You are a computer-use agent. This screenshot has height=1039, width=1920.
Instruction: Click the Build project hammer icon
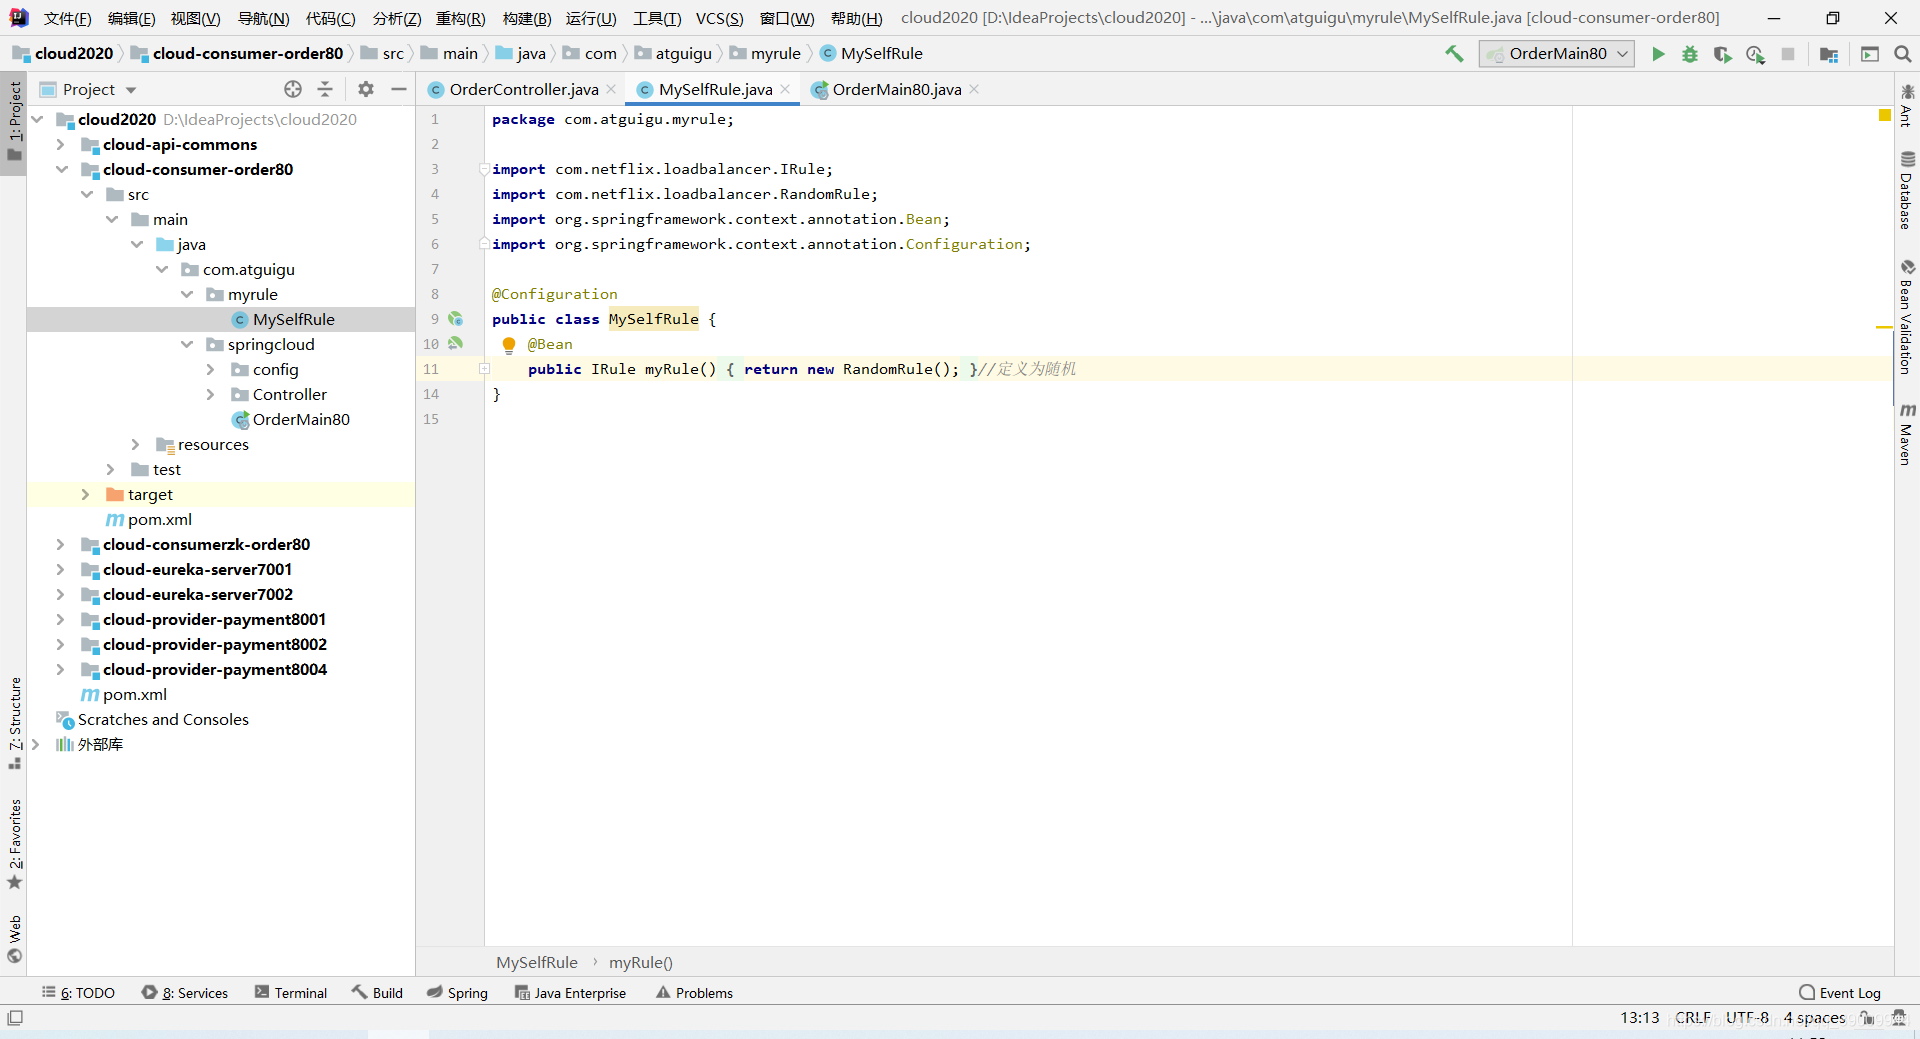1454,54
